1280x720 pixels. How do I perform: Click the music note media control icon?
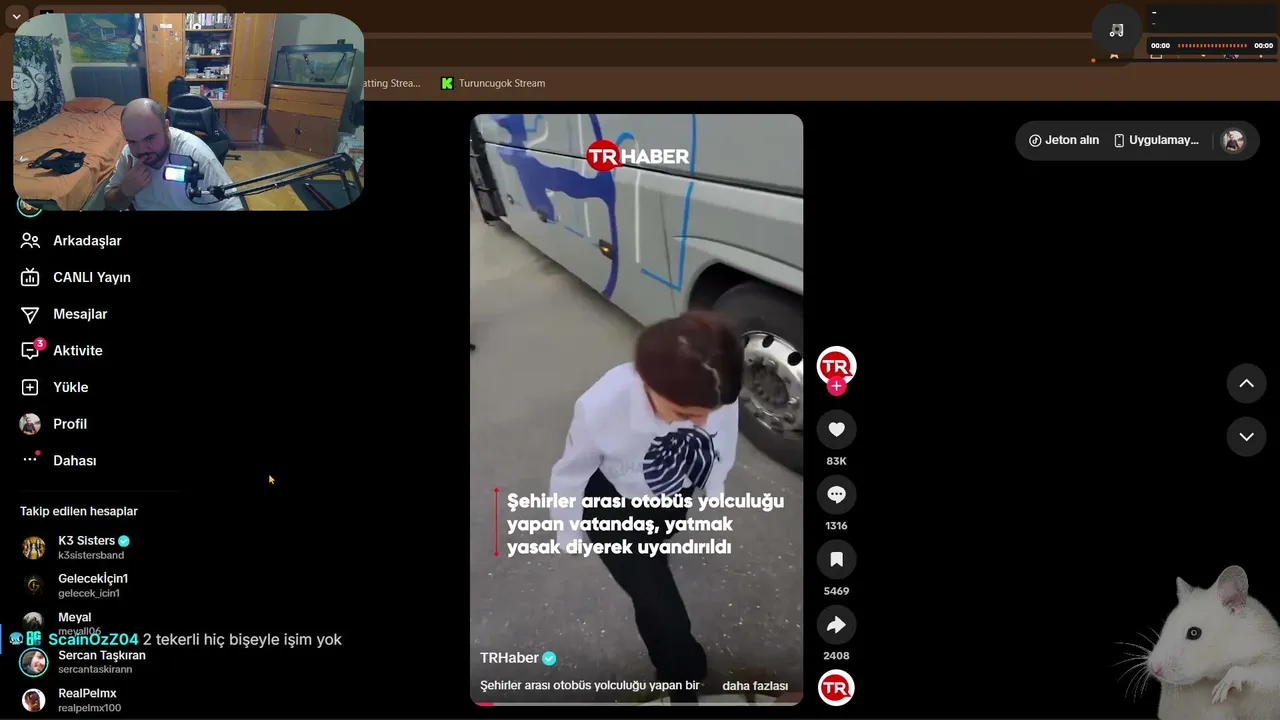1117,30
